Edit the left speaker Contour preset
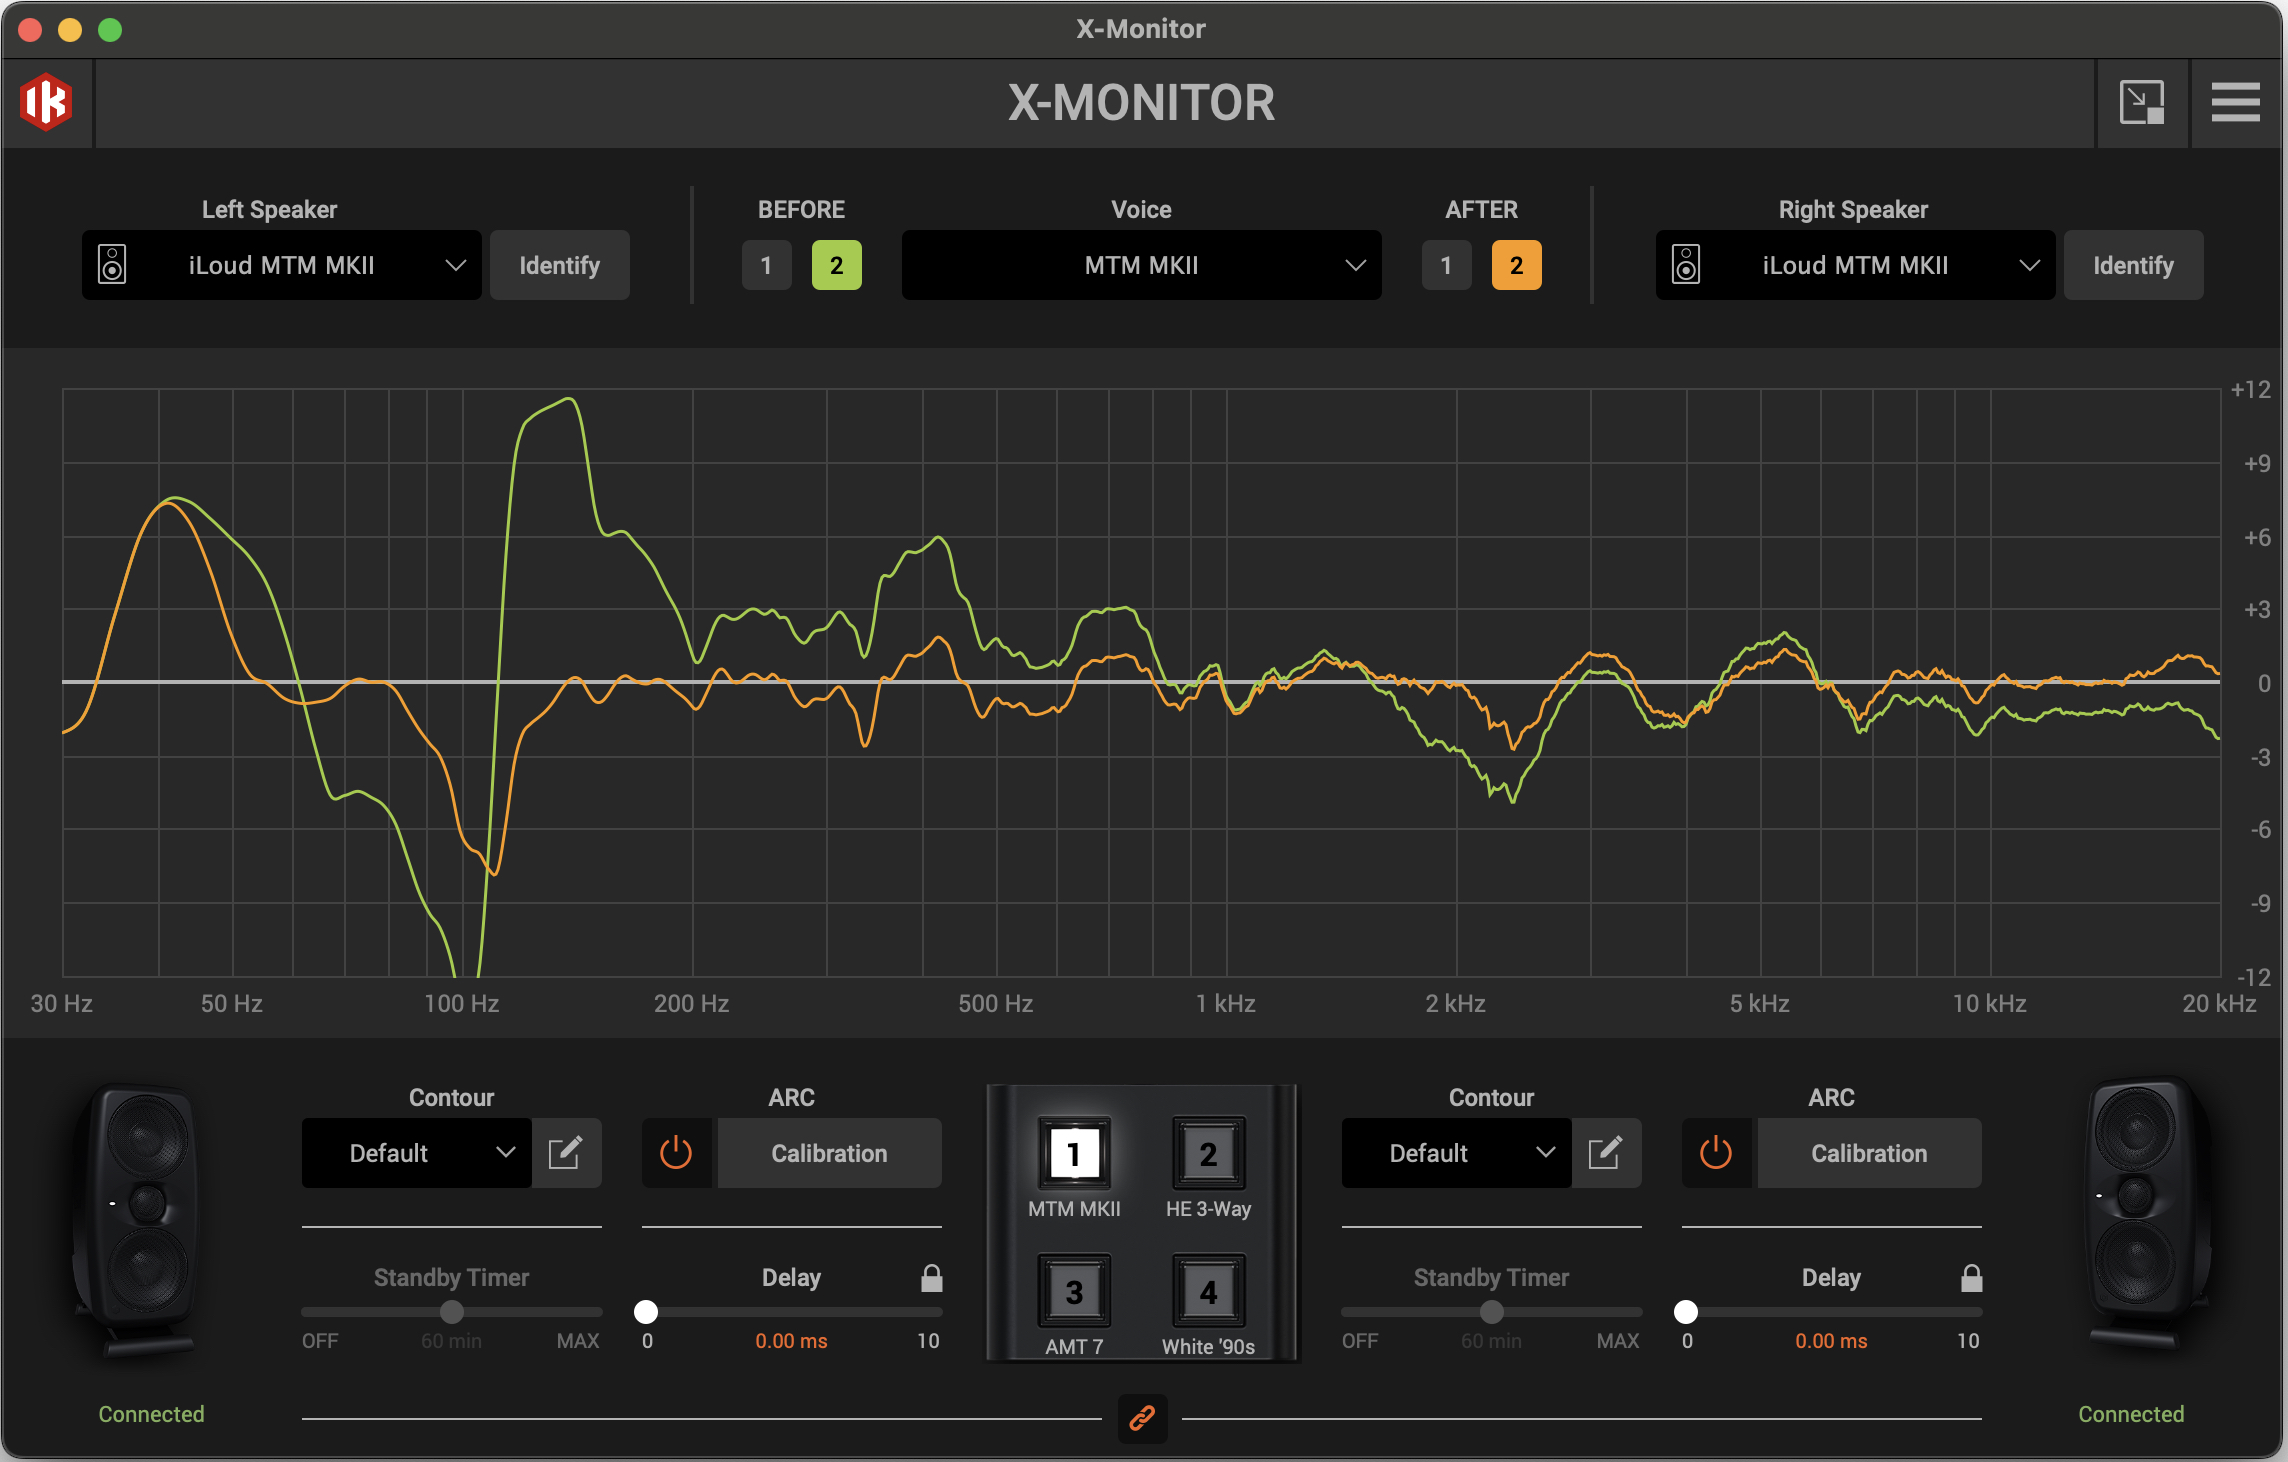This screenshot has width=2288, height=1462. [x=566, y=1153]
